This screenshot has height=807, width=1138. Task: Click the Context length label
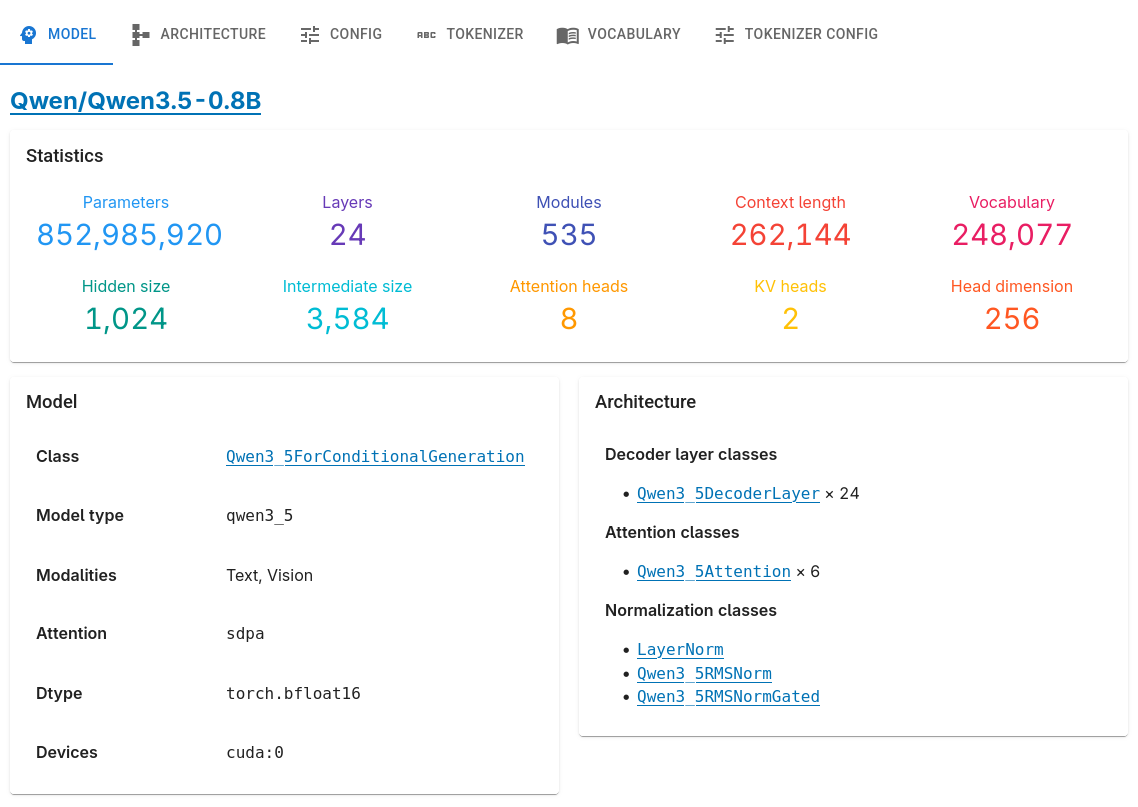(790, 202)
